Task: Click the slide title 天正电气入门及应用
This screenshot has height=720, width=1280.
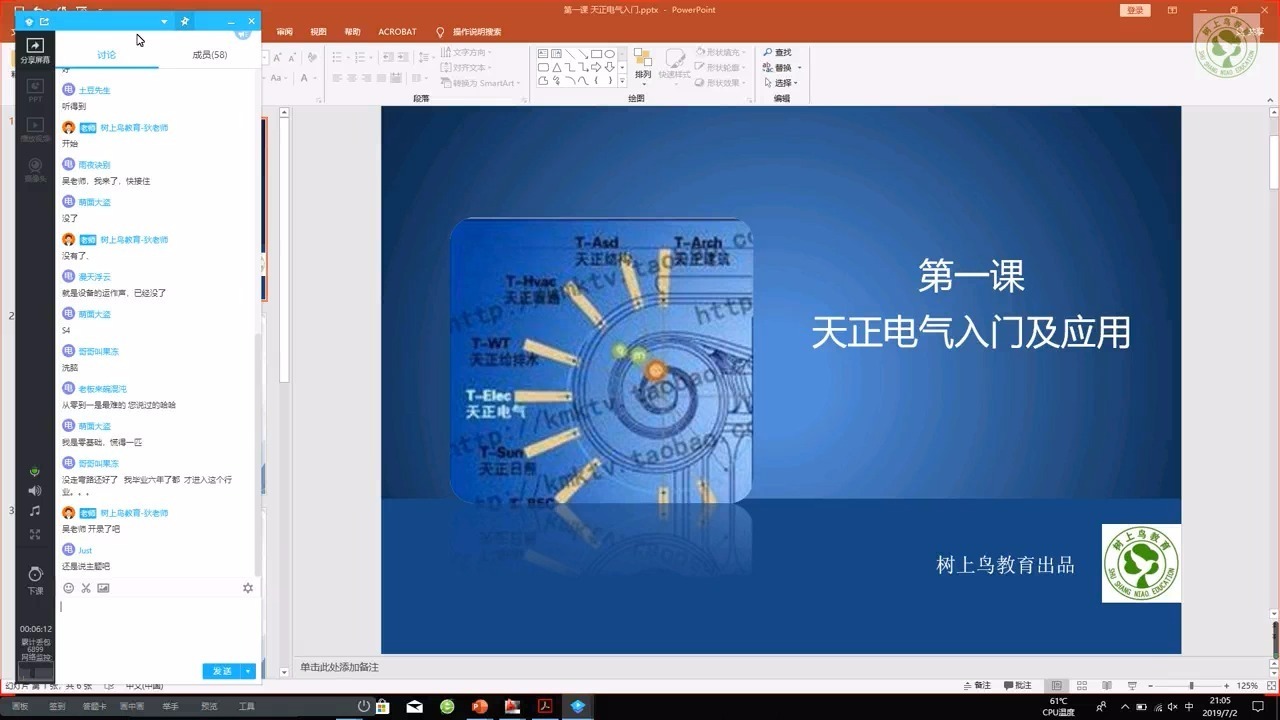Action: 970,333
